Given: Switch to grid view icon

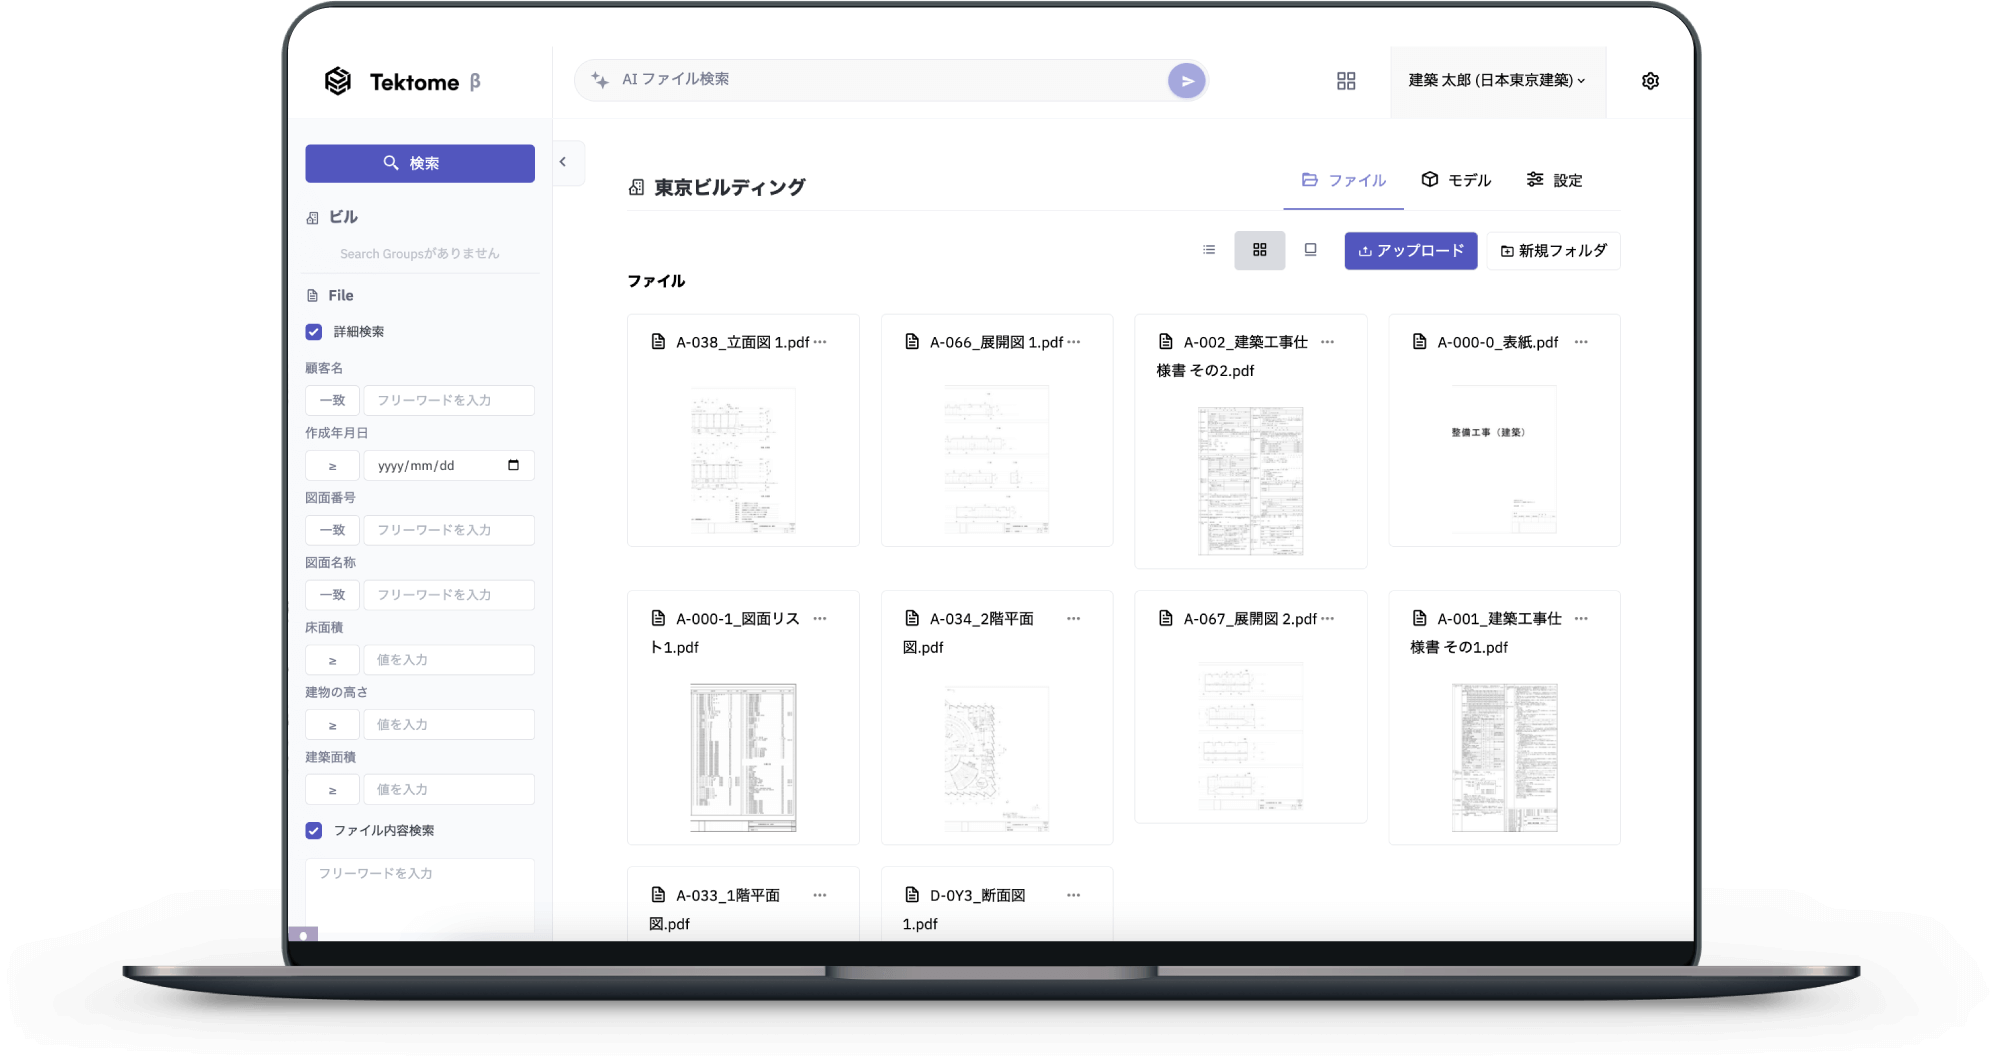Looking at the screenshot, I should point(1260,250).
